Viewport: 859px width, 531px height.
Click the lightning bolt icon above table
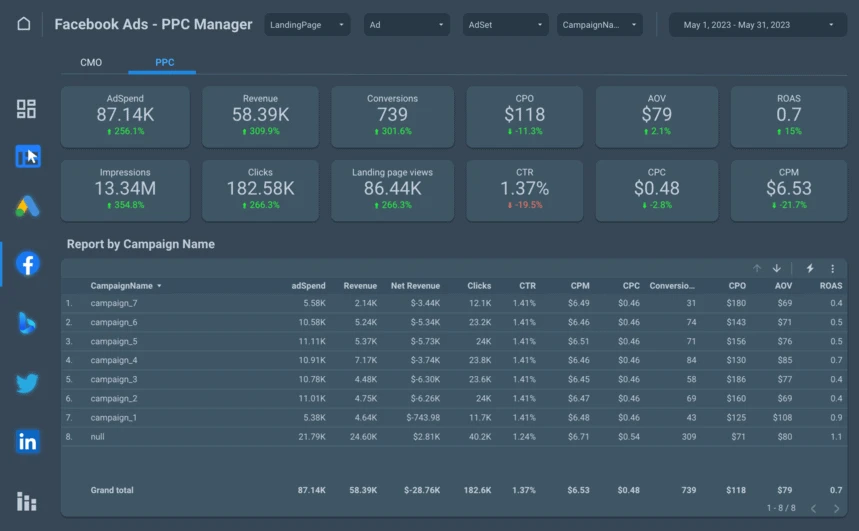[x=810, y=269]
